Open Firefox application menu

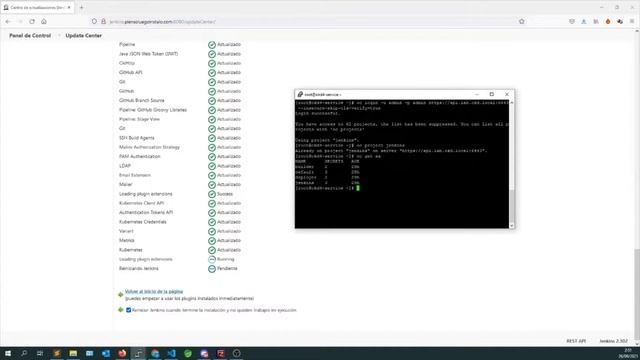pyautogui.click(x=632, y=22)
